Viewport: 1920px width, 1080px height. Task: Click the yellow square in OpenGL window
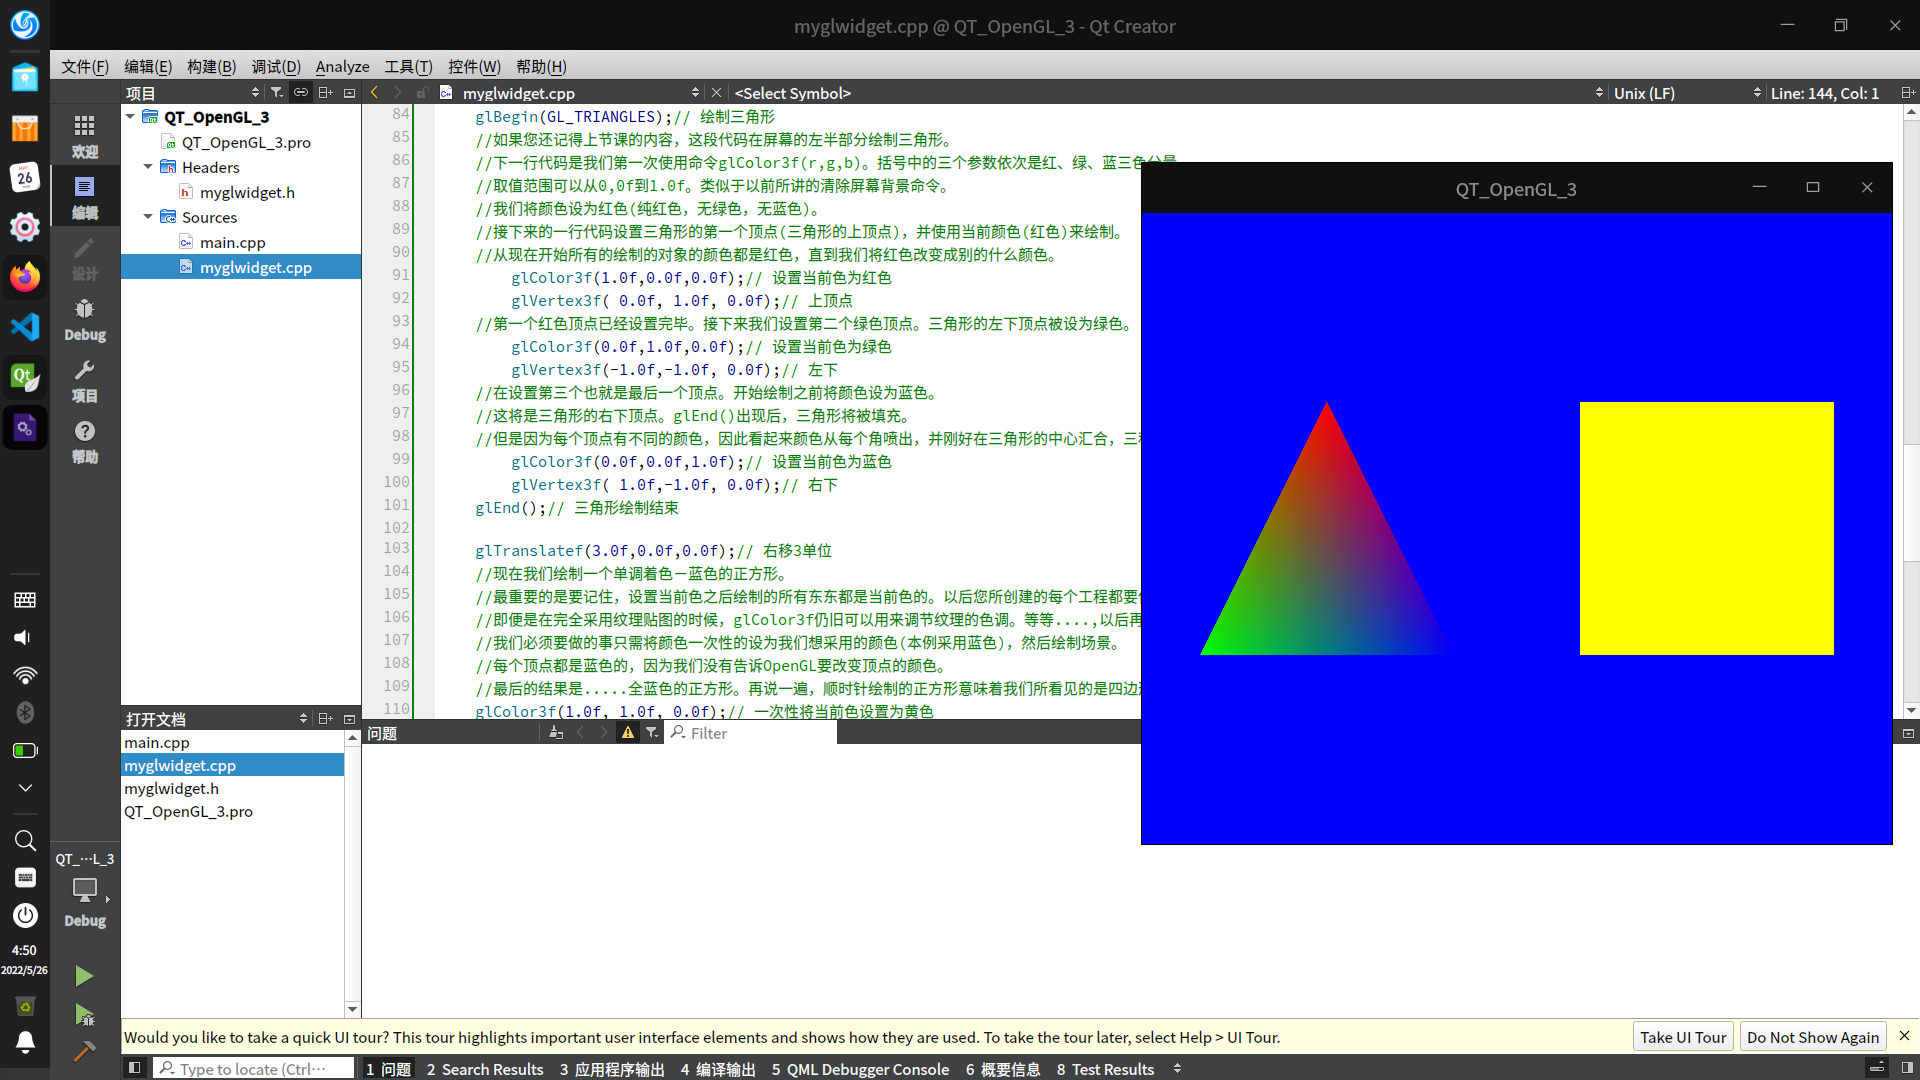click(x=1706, y=528)
